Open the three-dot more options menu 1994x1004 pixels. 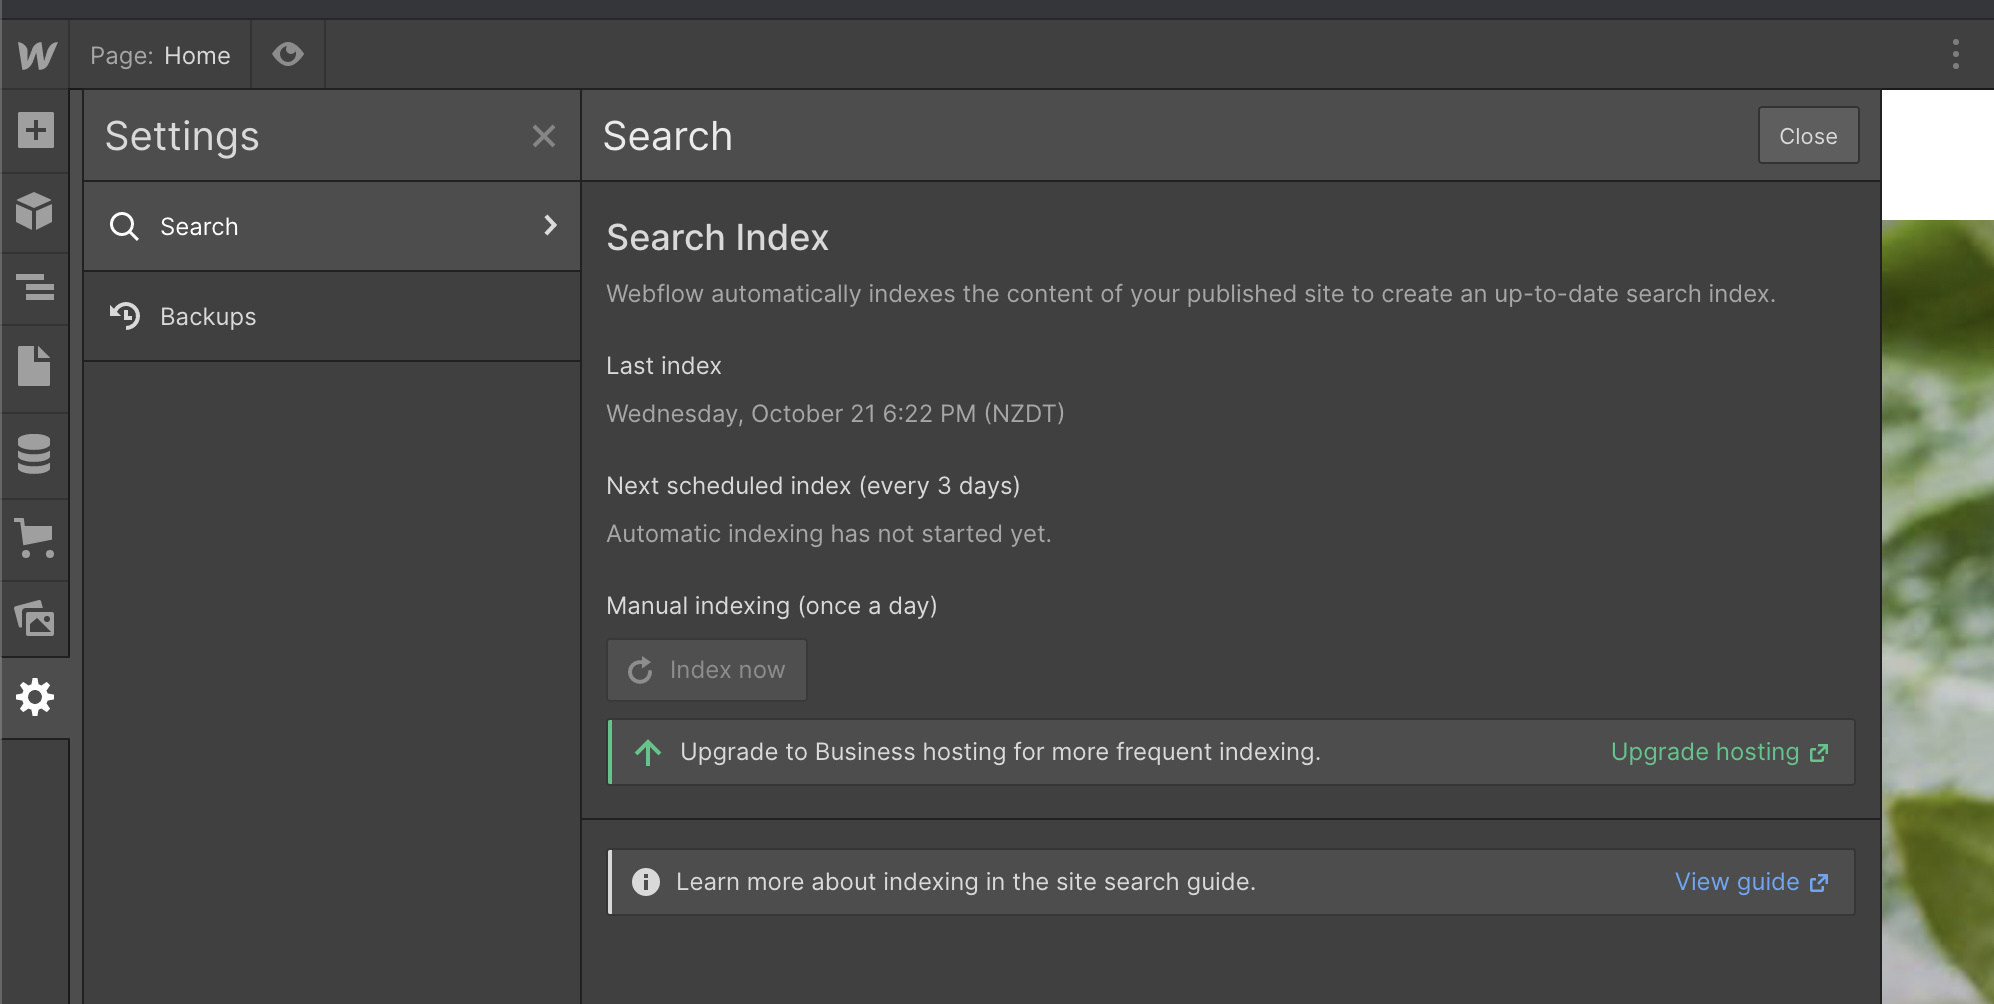pos(1955,54)
